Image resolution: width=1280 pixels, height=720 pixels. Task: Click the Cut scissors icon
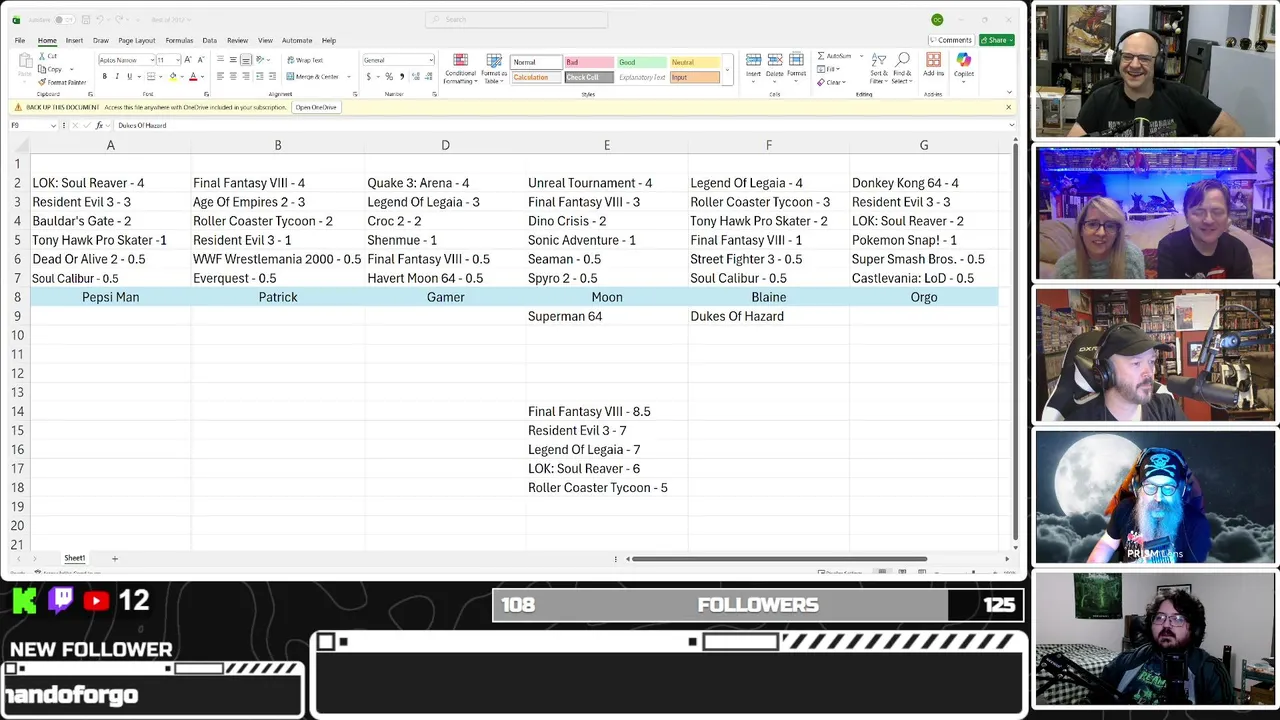(43, 56)
